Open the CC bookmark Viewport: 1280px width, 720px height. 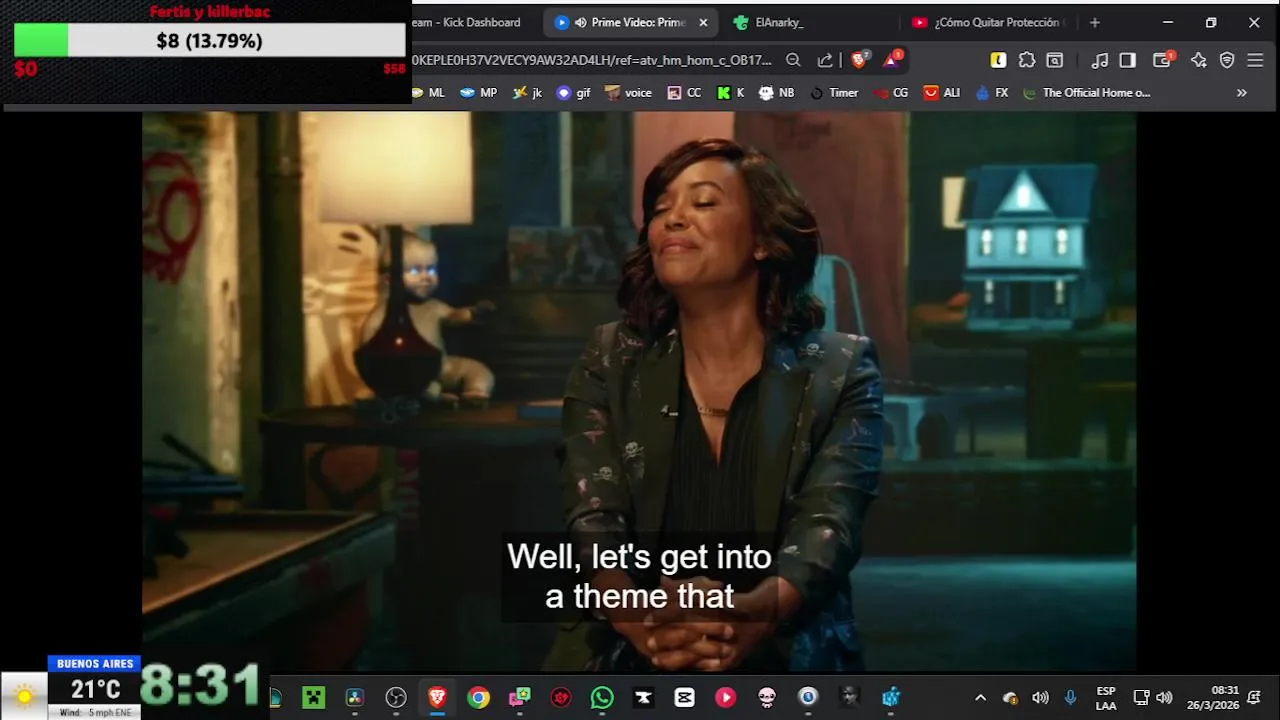(684, 93)
